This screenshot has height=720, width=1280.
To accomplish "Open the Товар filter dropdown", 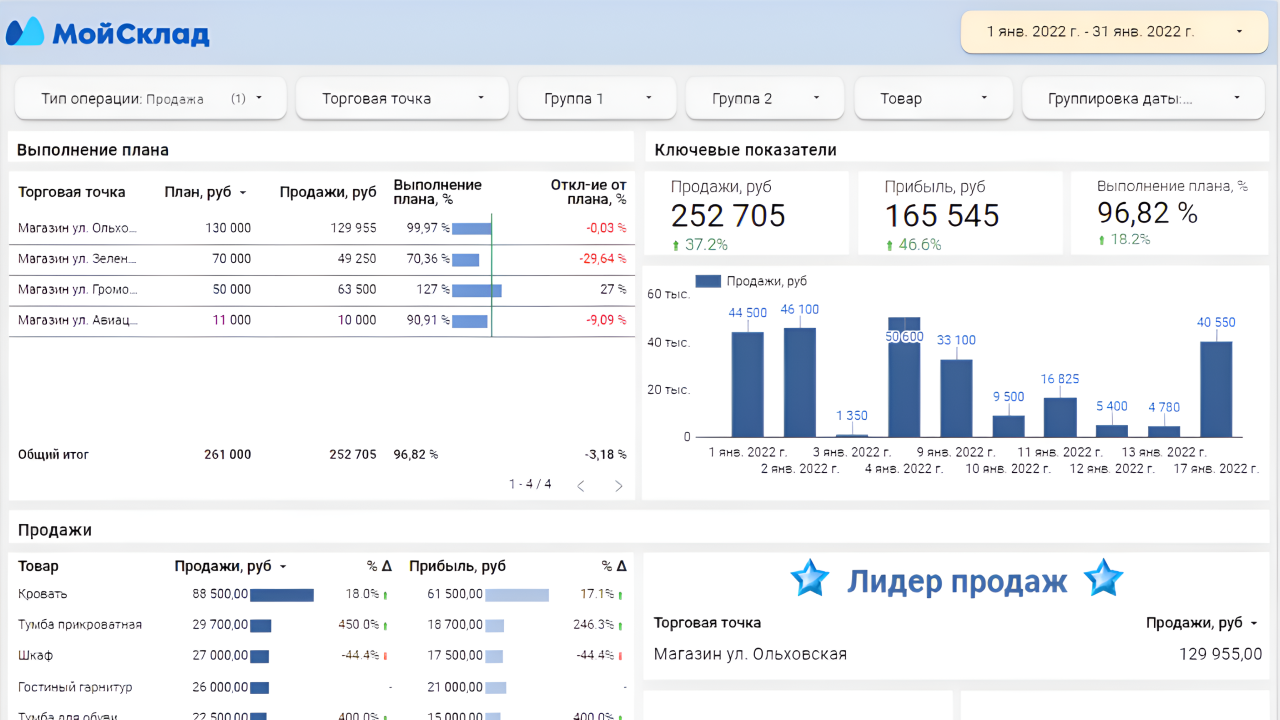I will click(x=934, y=99).
